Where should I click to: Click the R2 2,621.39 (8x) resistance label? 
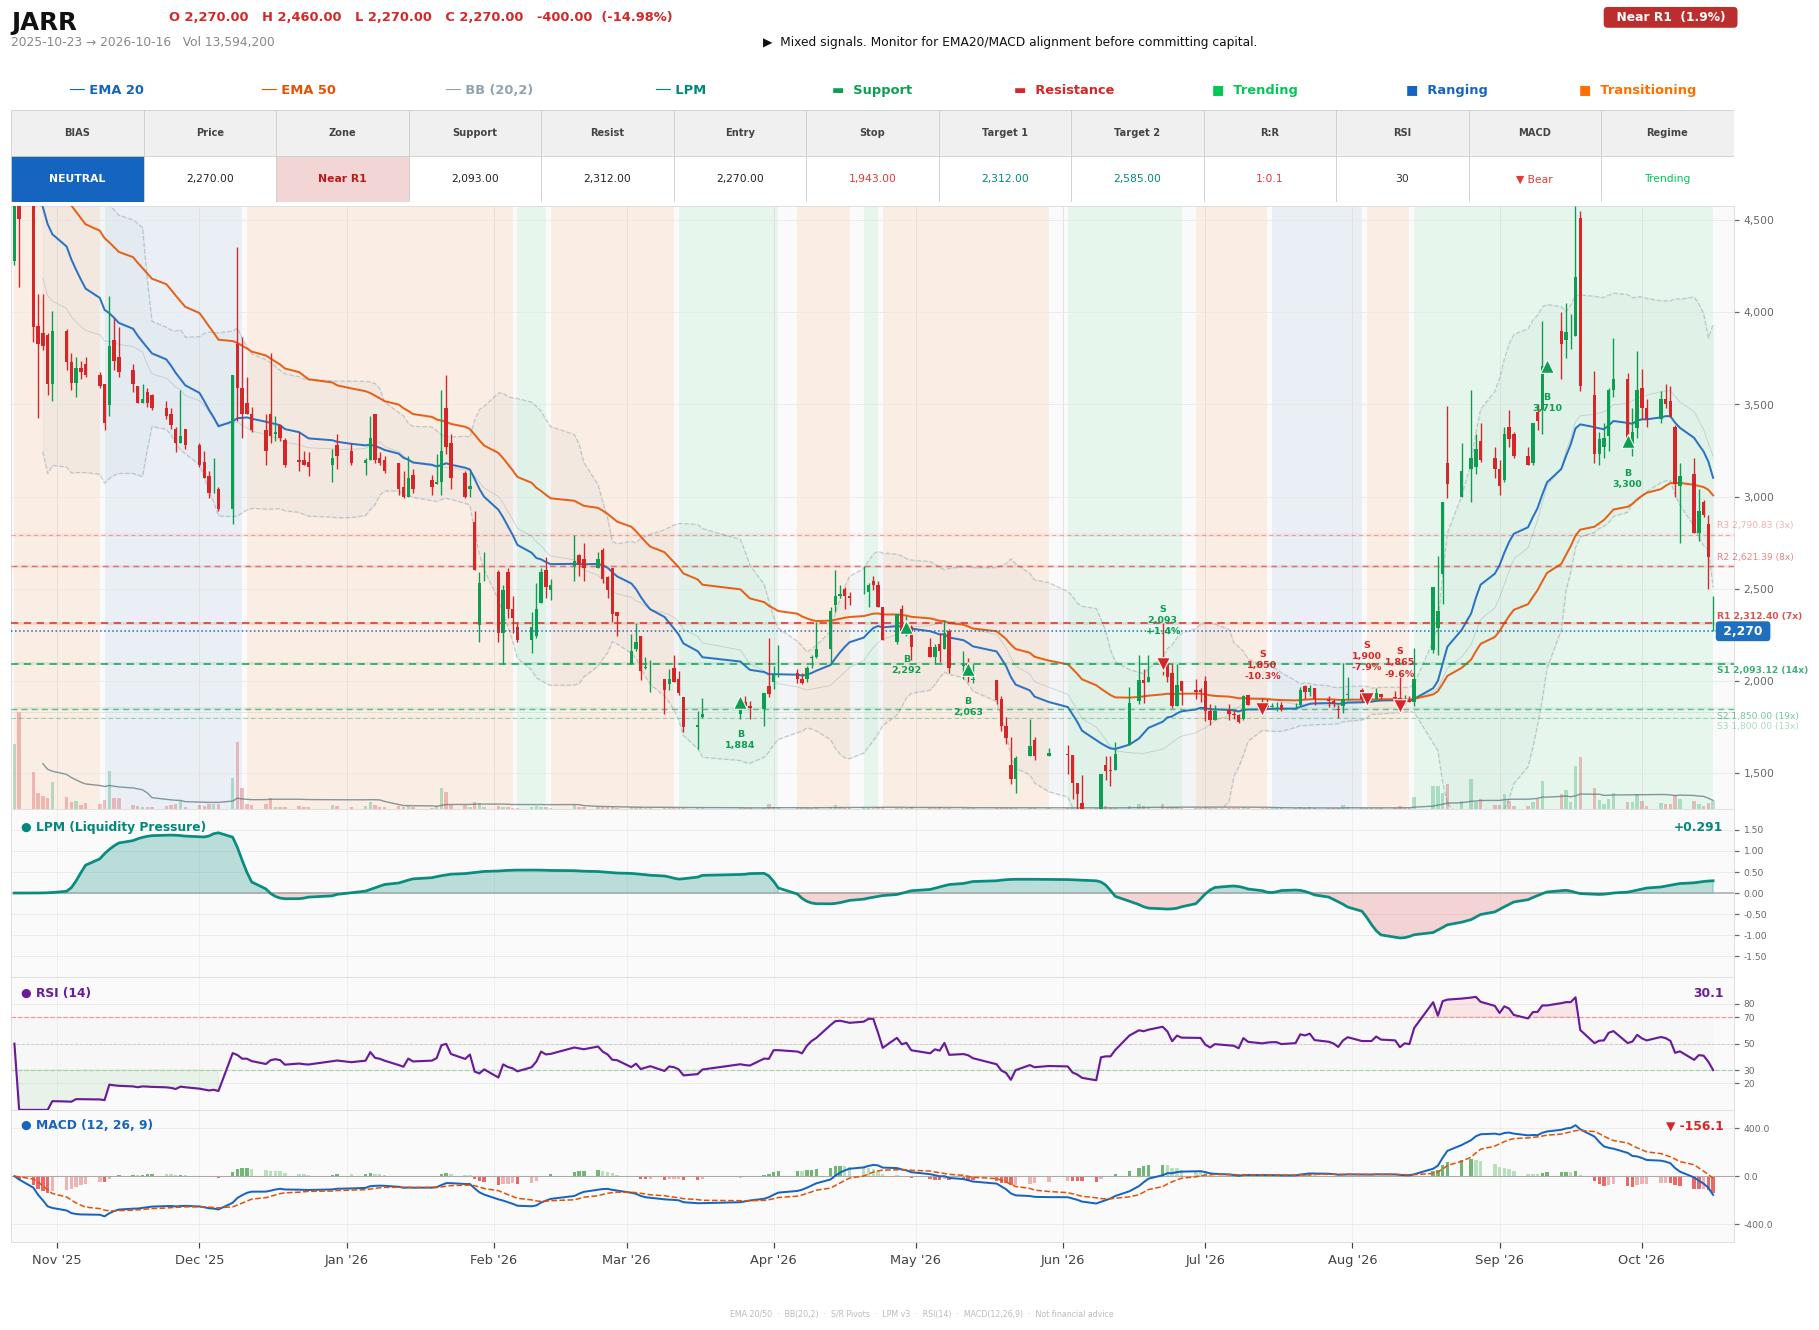click(1755, 557)
